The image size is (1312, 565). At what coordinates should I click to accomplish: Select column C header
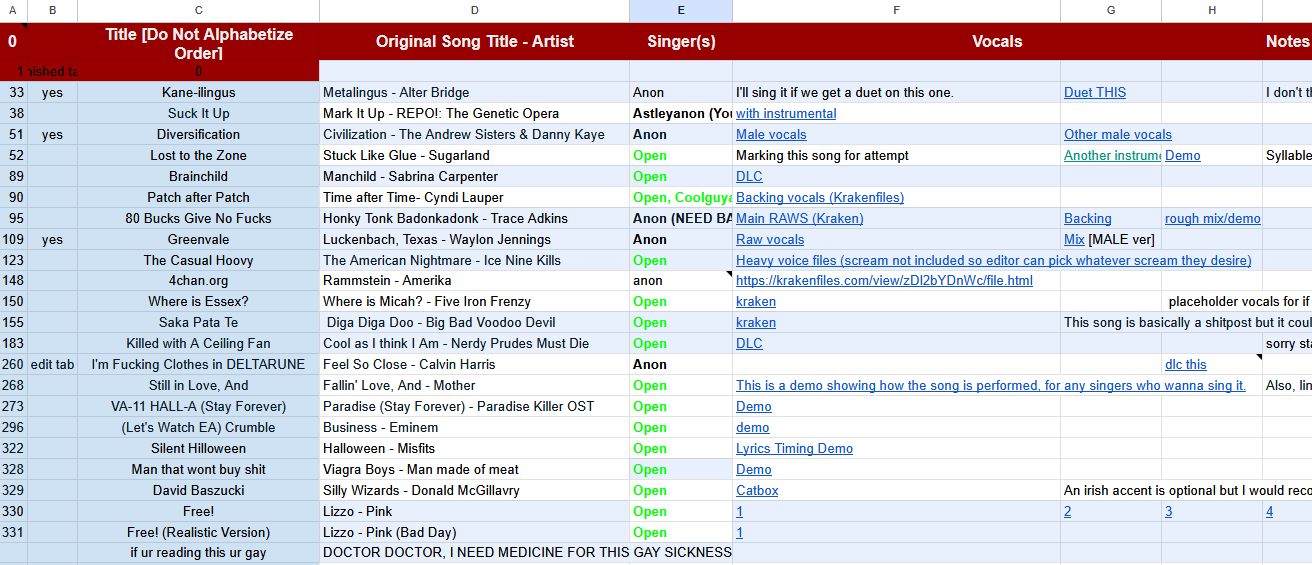click(x=199, y=10)
